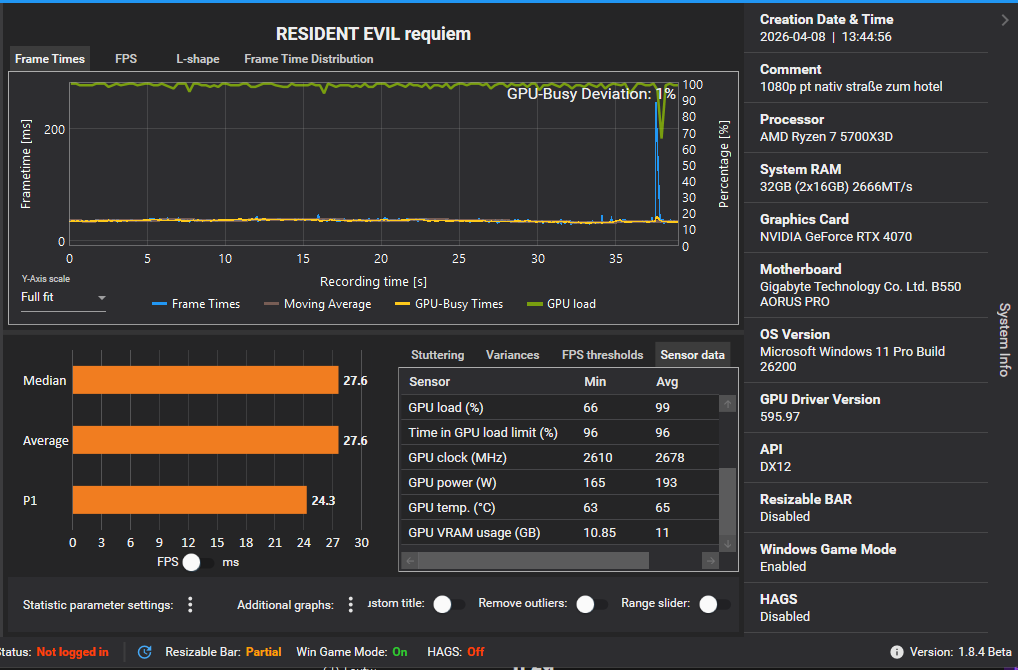Click the Average FPS bar
The width and height of the screenshot is (1018, 670).
206,440
